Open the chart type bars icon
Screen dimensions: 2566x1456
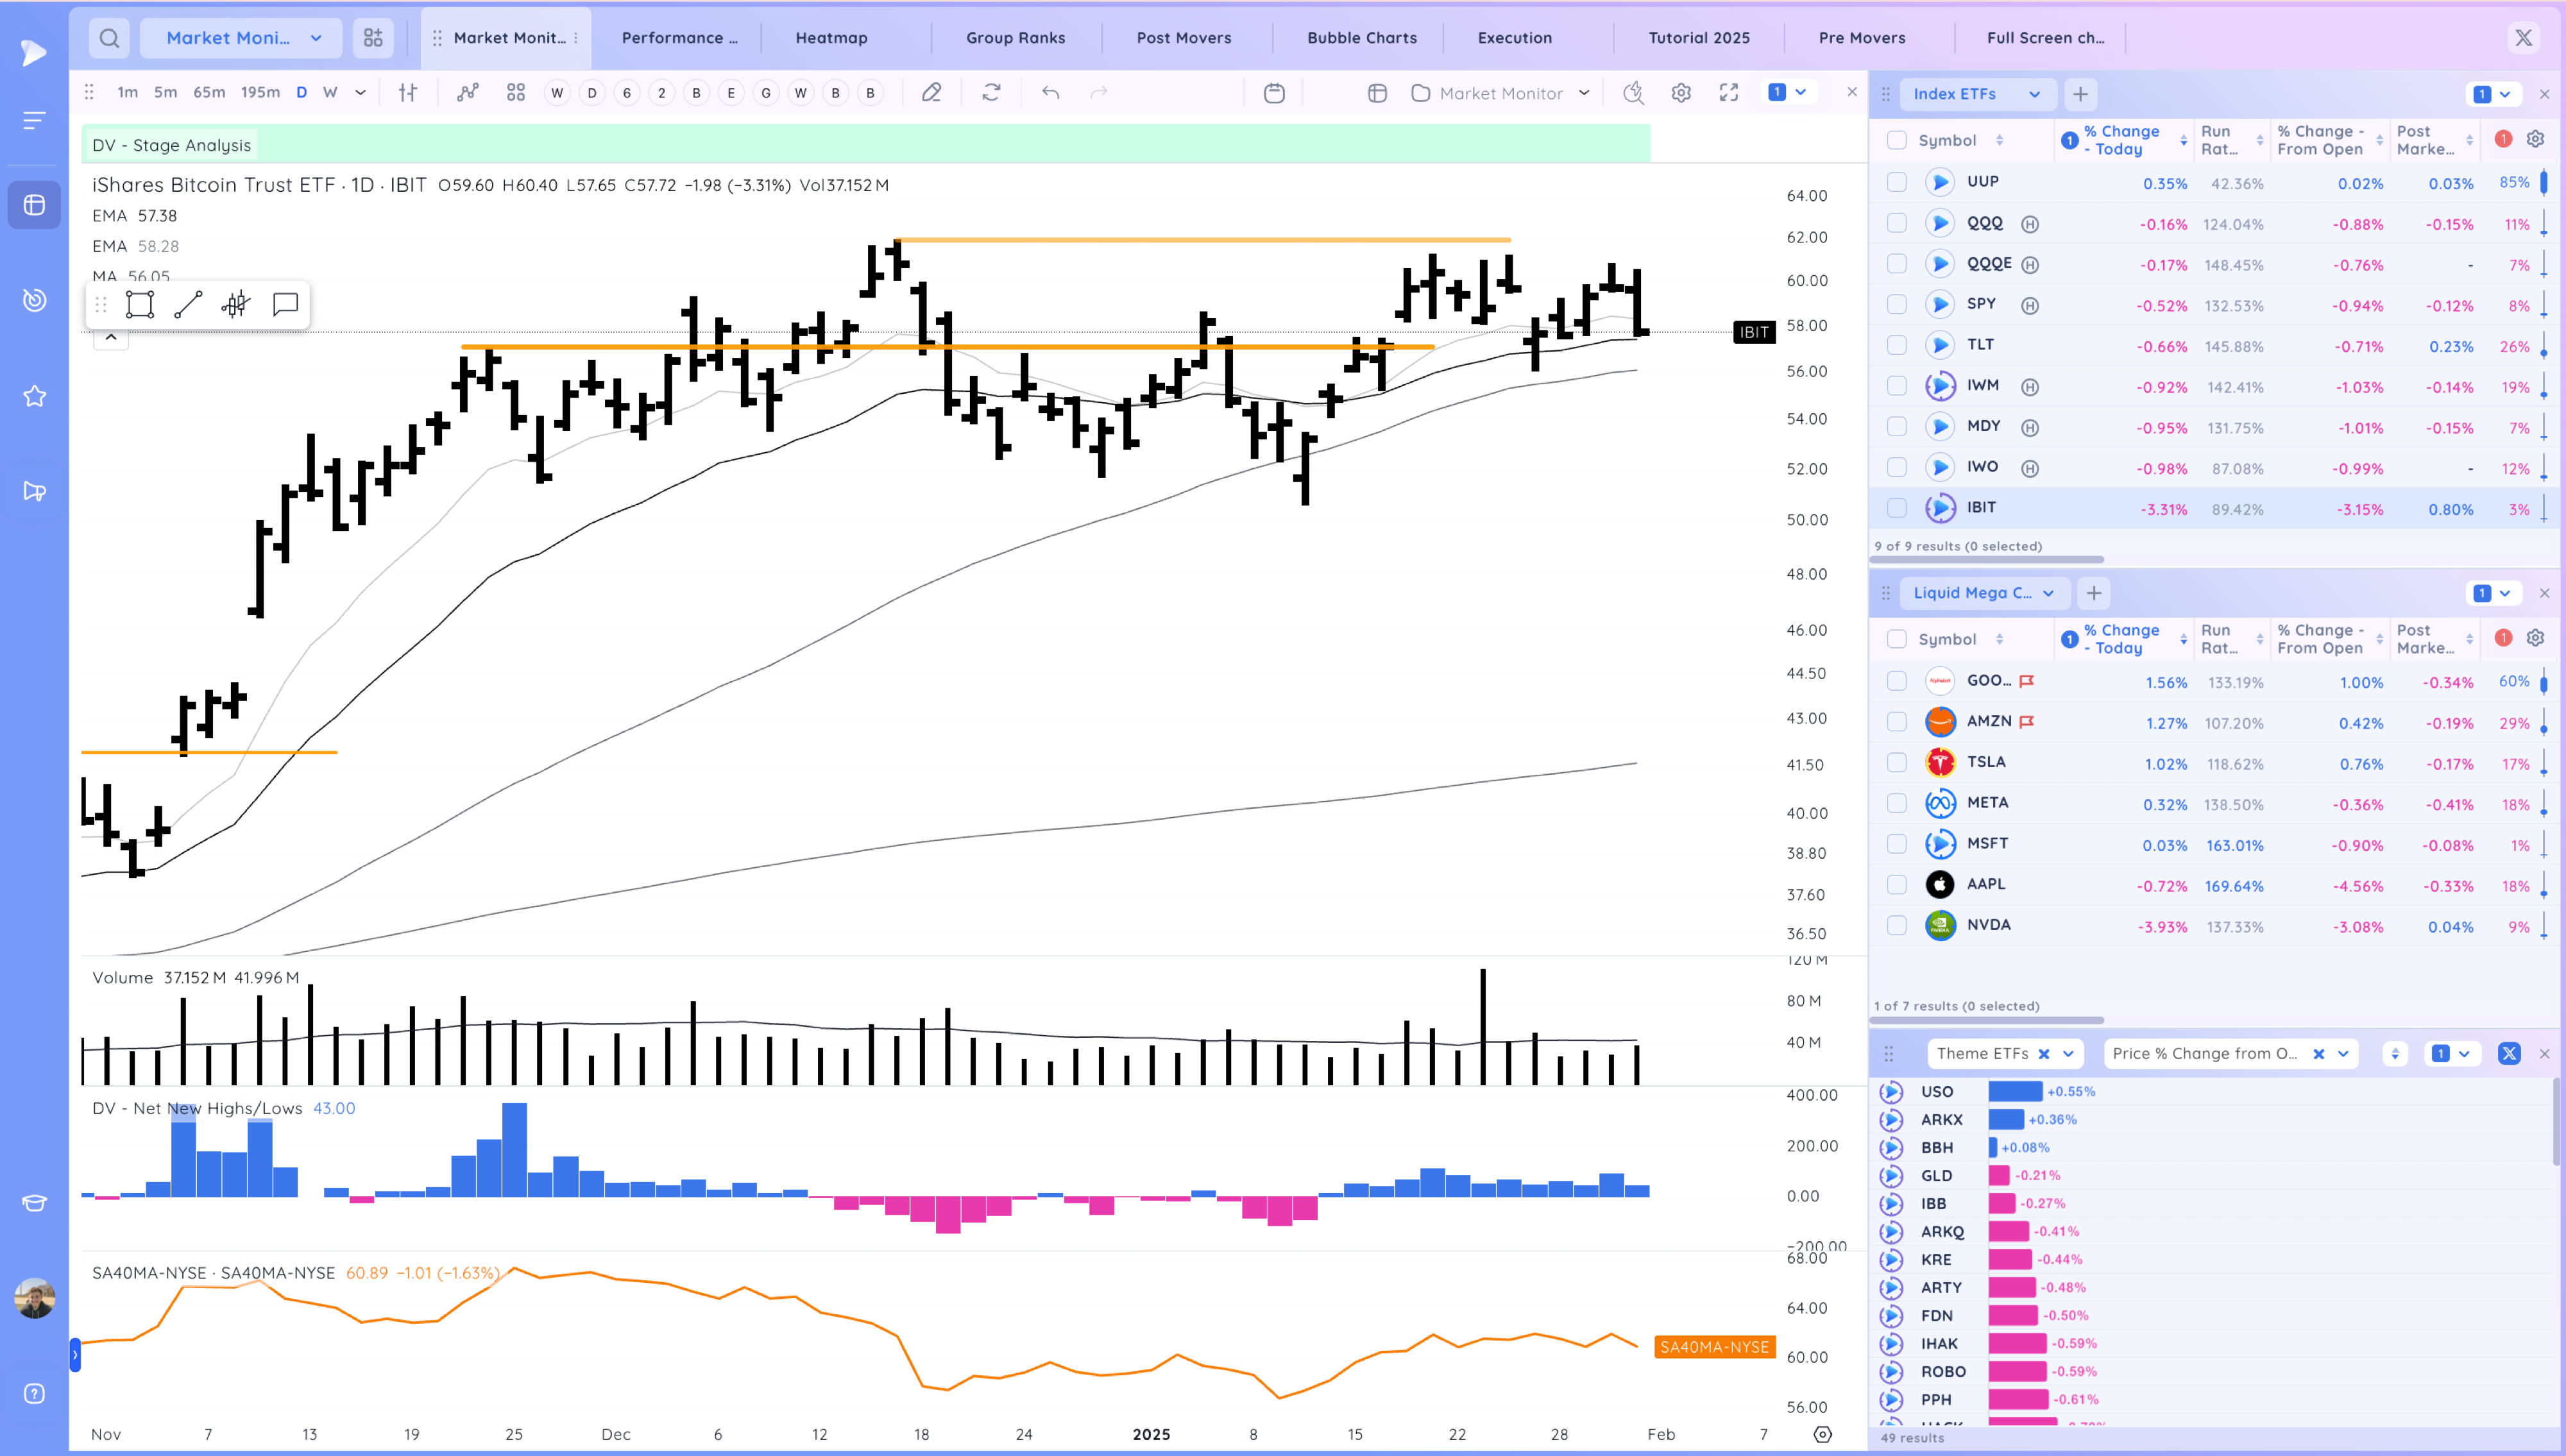click(x=408, y=93)
